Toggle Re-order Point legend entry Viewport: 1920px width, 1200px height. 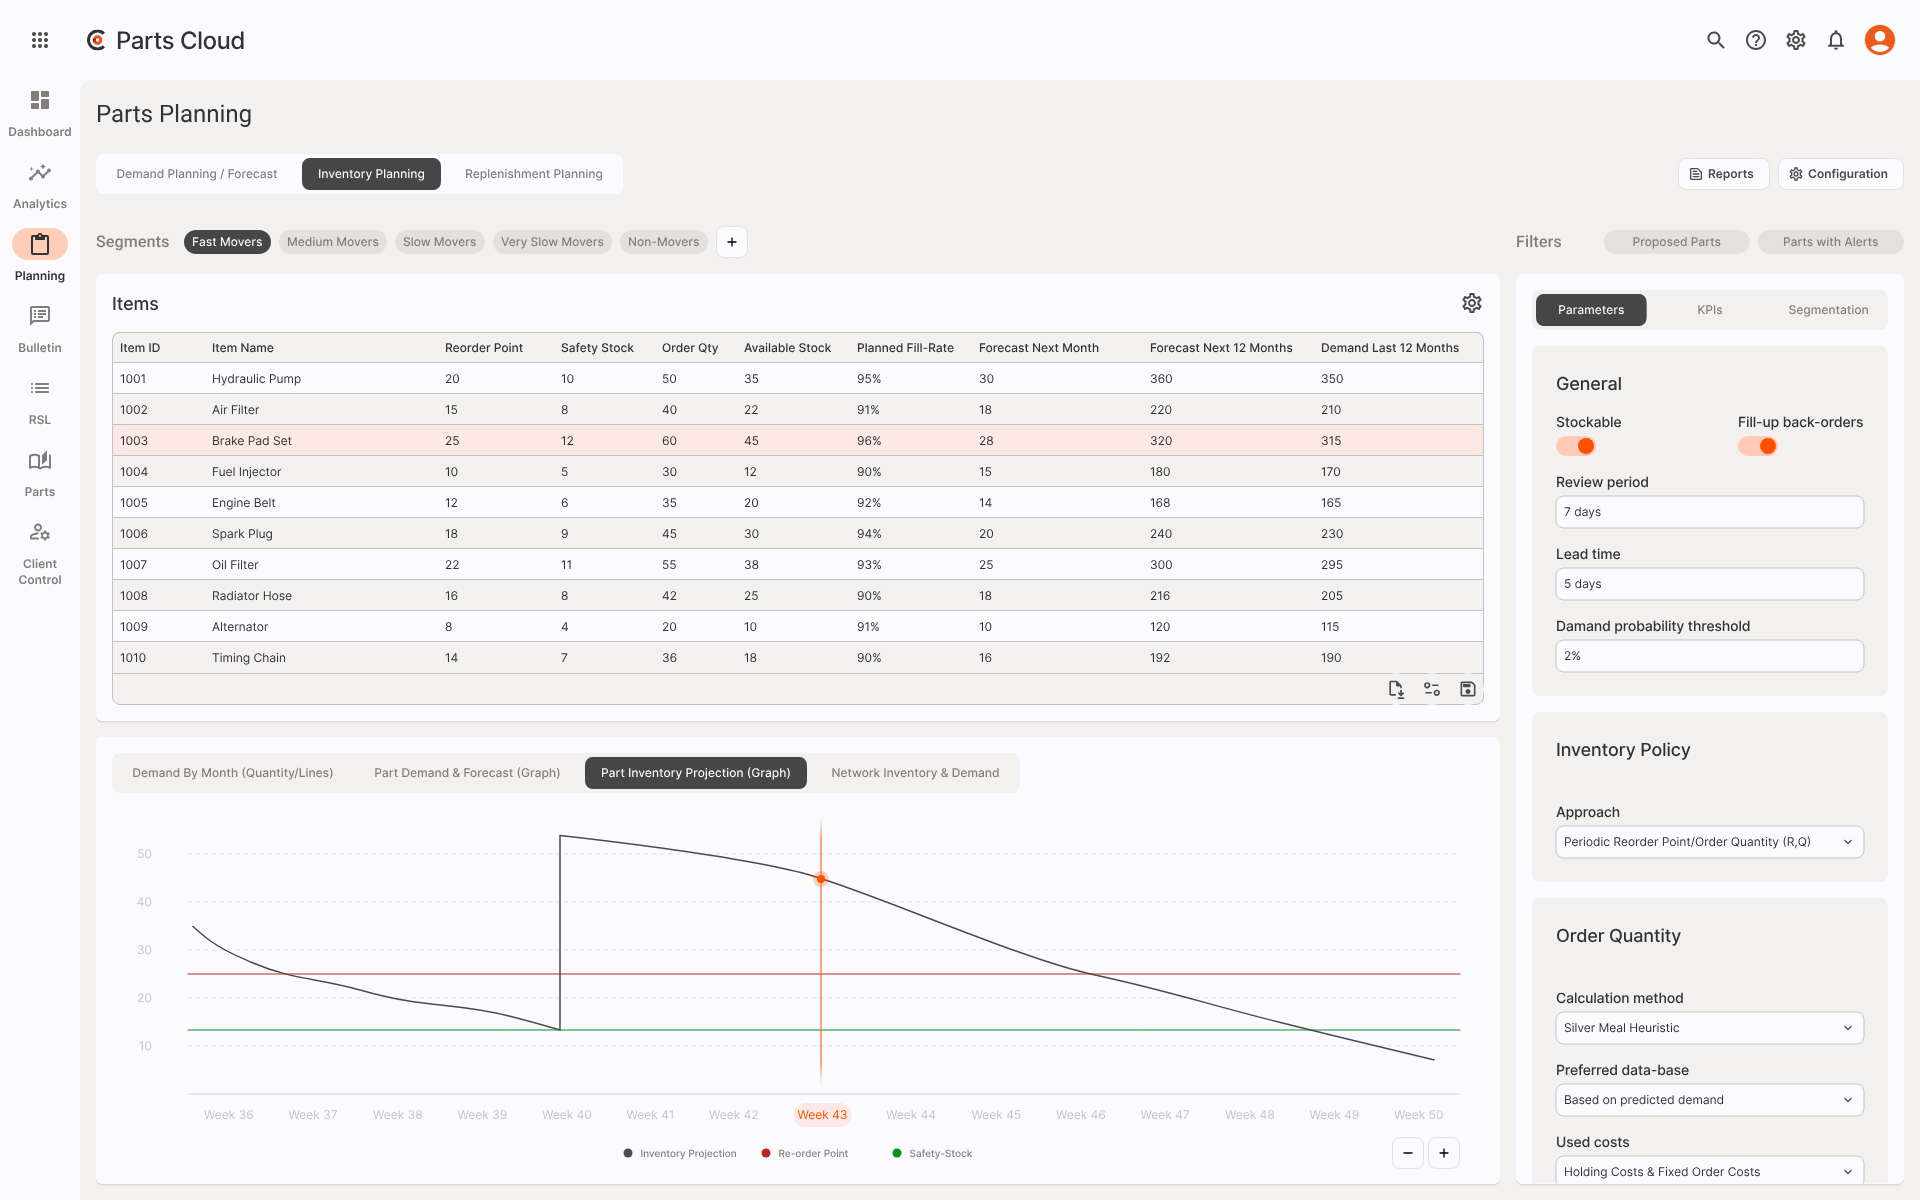[805, 1154]
